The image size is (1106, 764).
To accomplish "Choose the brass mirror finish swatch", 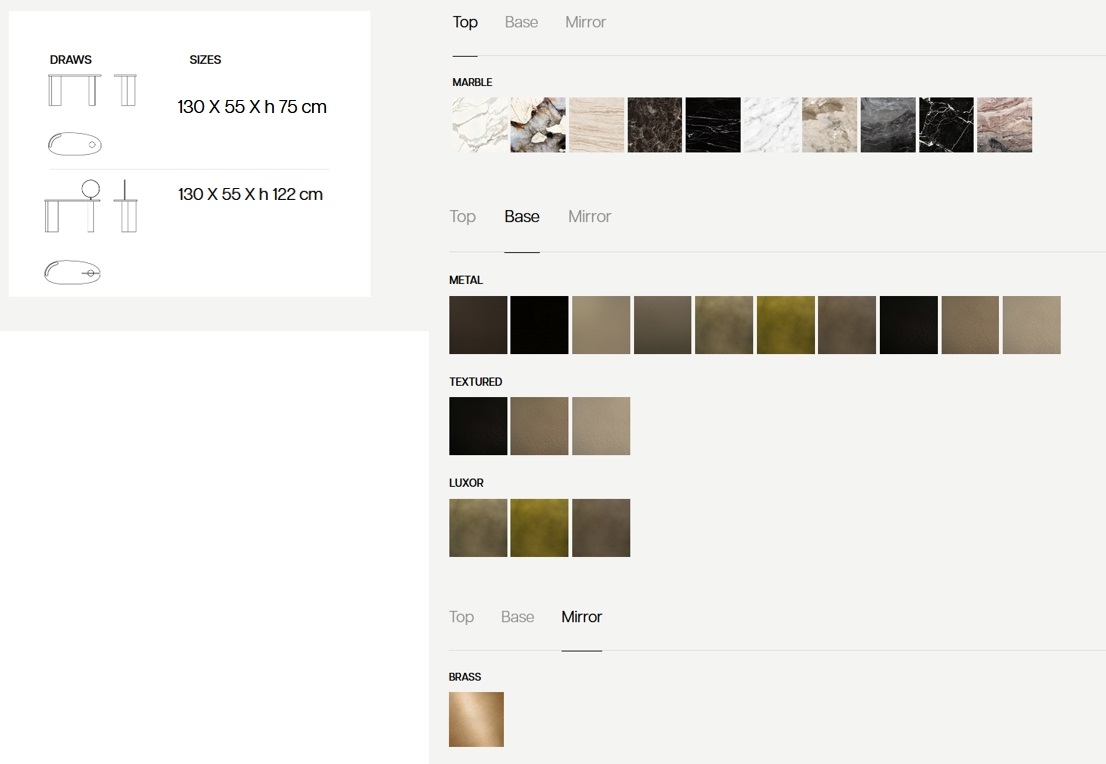I will click(476, 720).
